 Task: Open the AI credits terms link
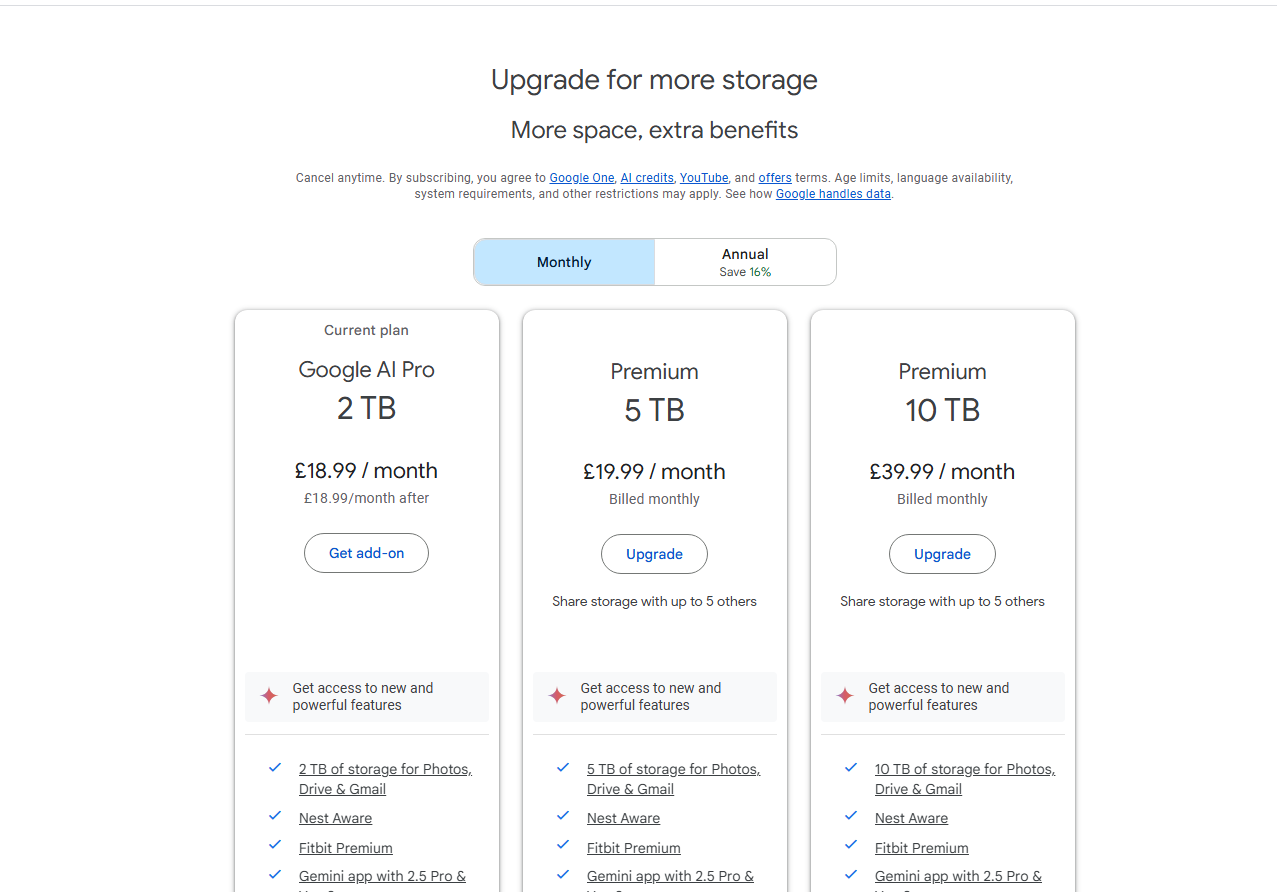(x=647, y=178)
